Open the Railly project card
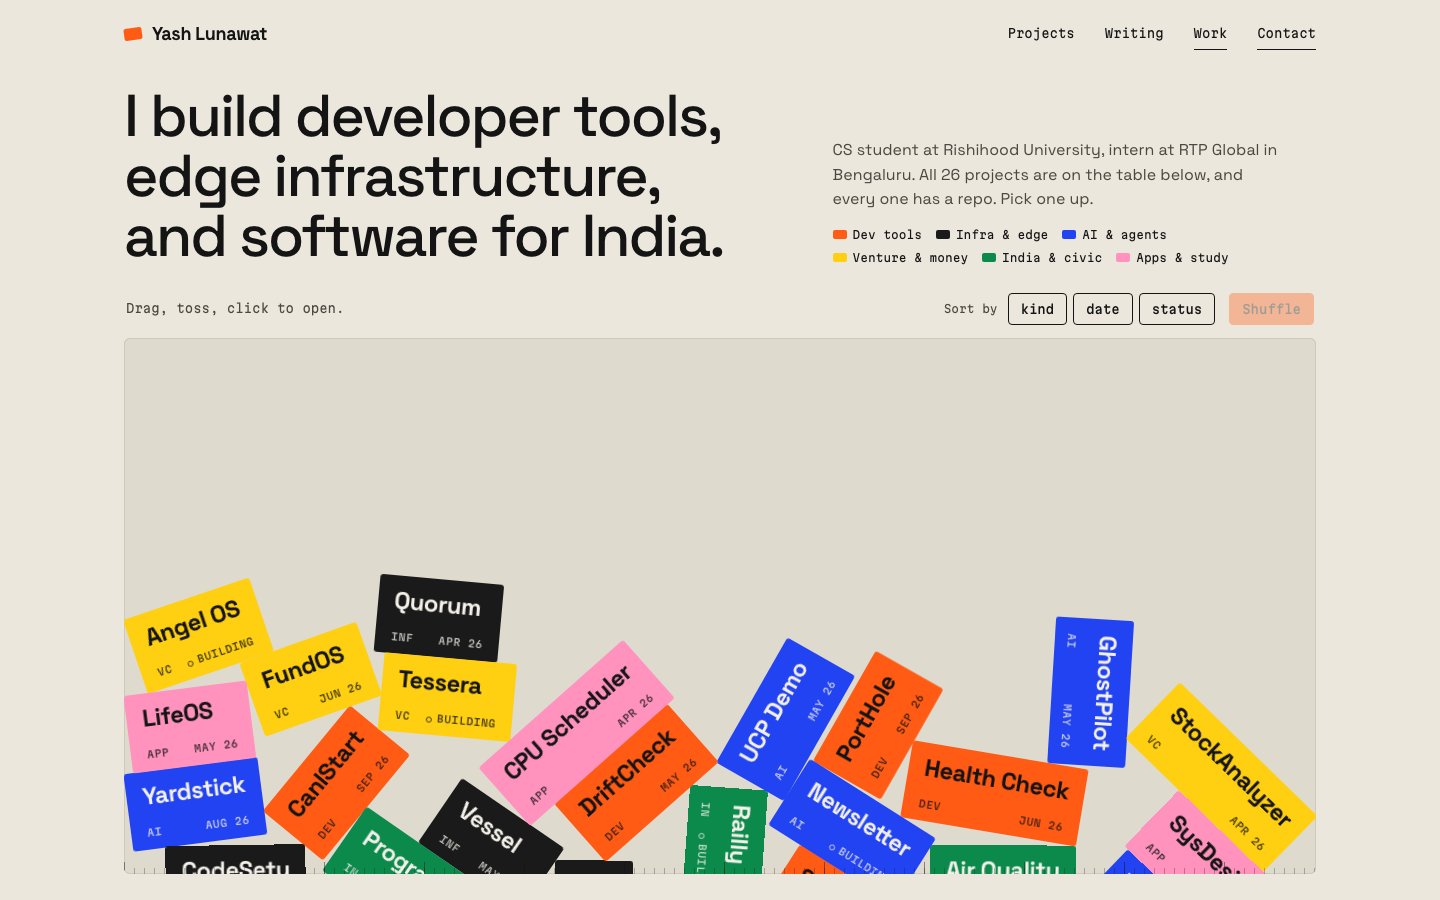This screenshot has width=1440, height=900. [727, 830]
